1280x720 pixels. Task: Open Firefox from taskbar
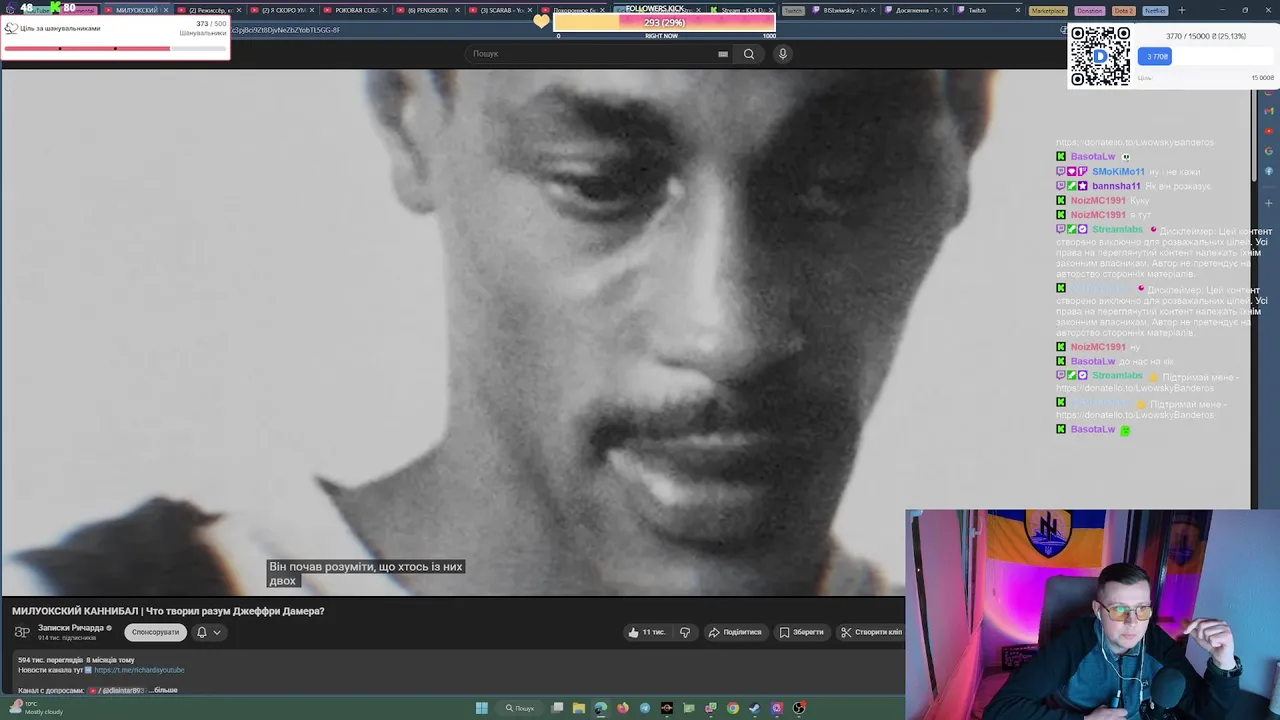(623, 708)
